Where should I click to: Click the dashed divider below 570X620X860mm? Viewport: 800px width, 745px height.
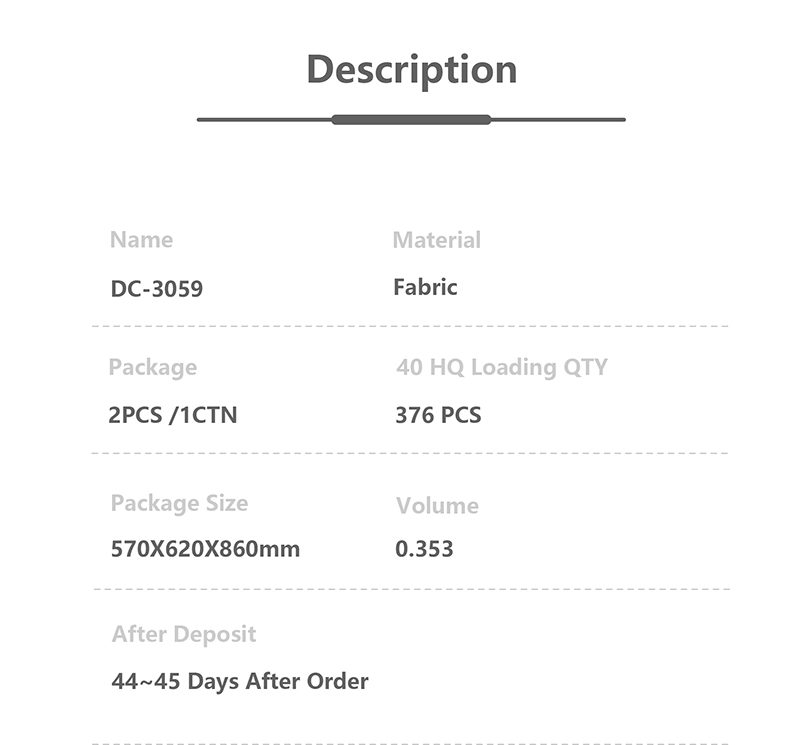click(410, 589)
